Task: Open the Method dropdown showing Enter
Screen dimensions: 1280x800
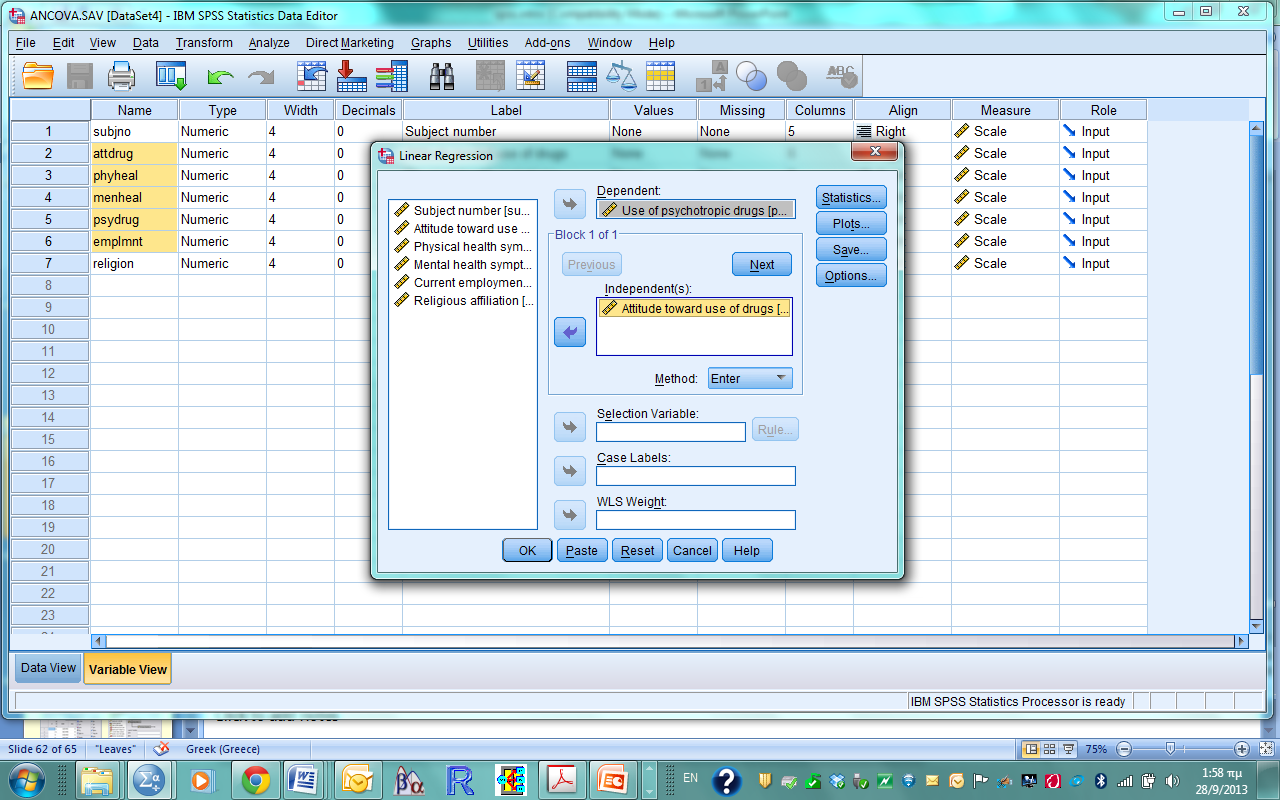Action: (x=750, y=378)
